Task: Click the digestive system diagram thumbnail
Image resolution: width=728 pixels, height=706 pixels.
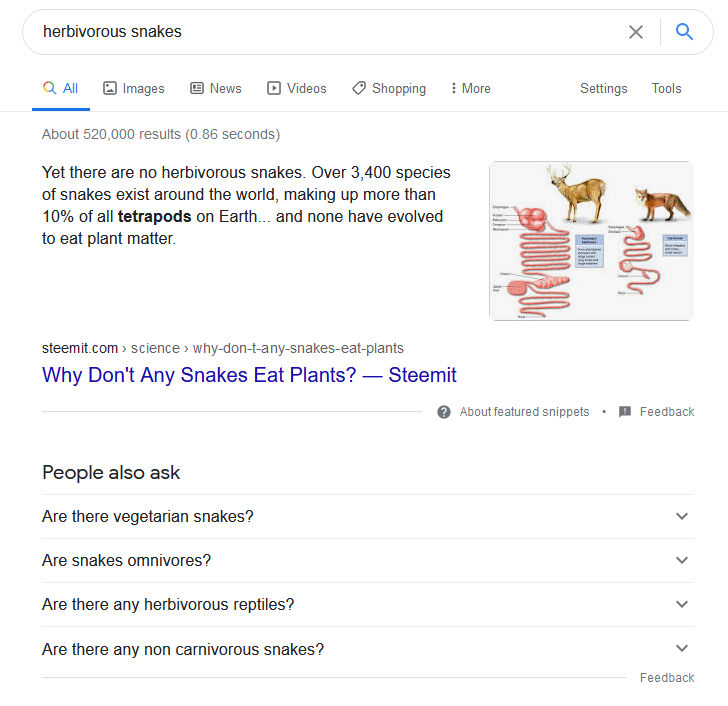Action: [591, 241]
